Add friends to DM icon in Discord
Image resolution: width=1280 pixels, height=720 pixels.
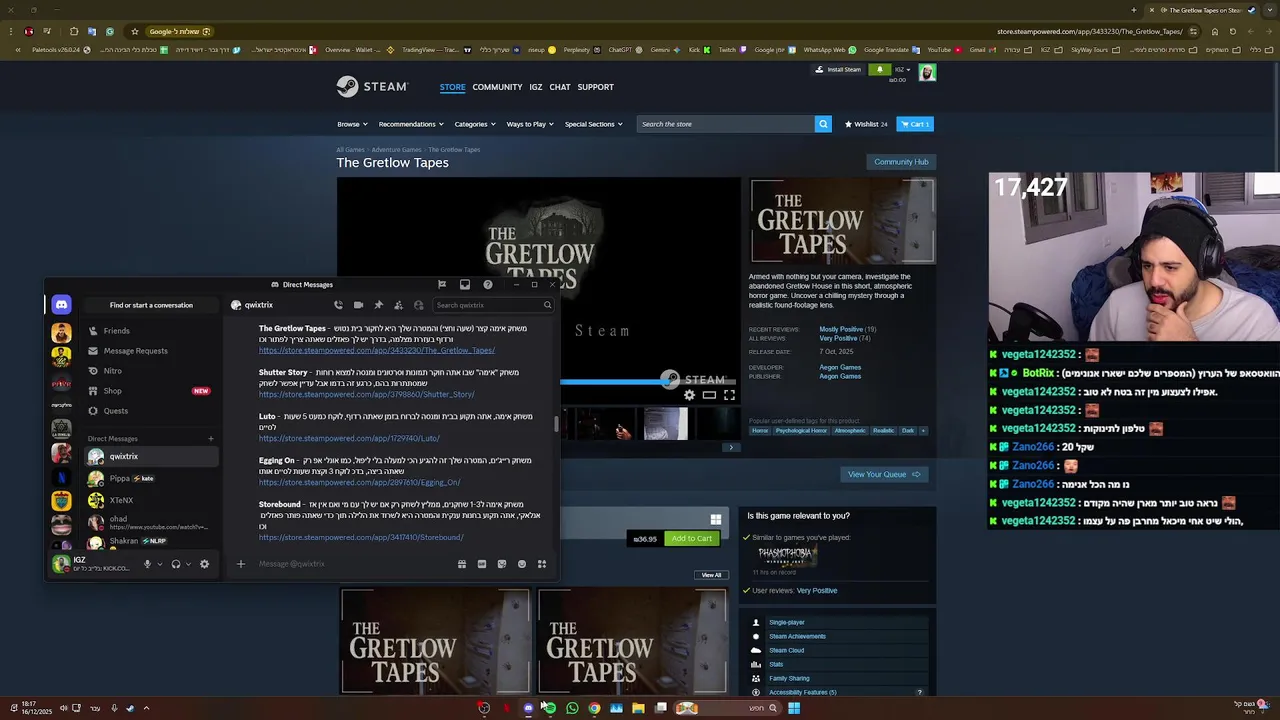coord(398,305)
